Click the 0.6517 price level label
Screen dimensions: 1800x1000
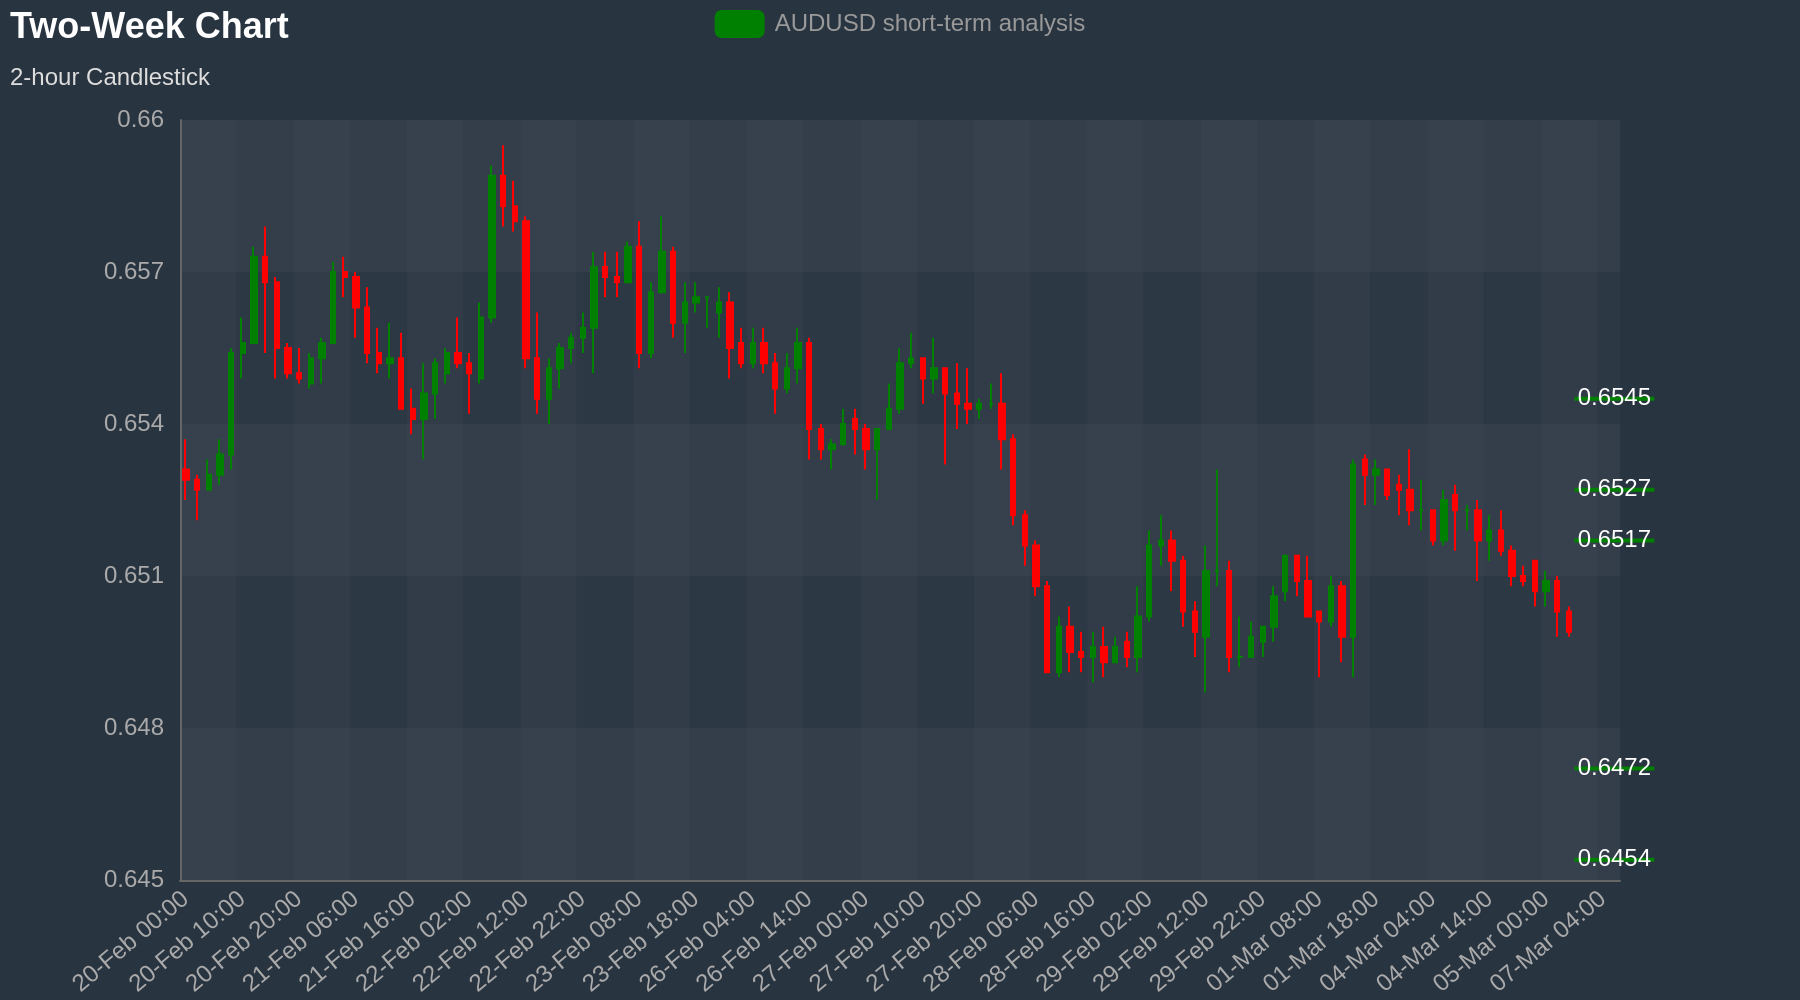click(x=1614, y=539)
